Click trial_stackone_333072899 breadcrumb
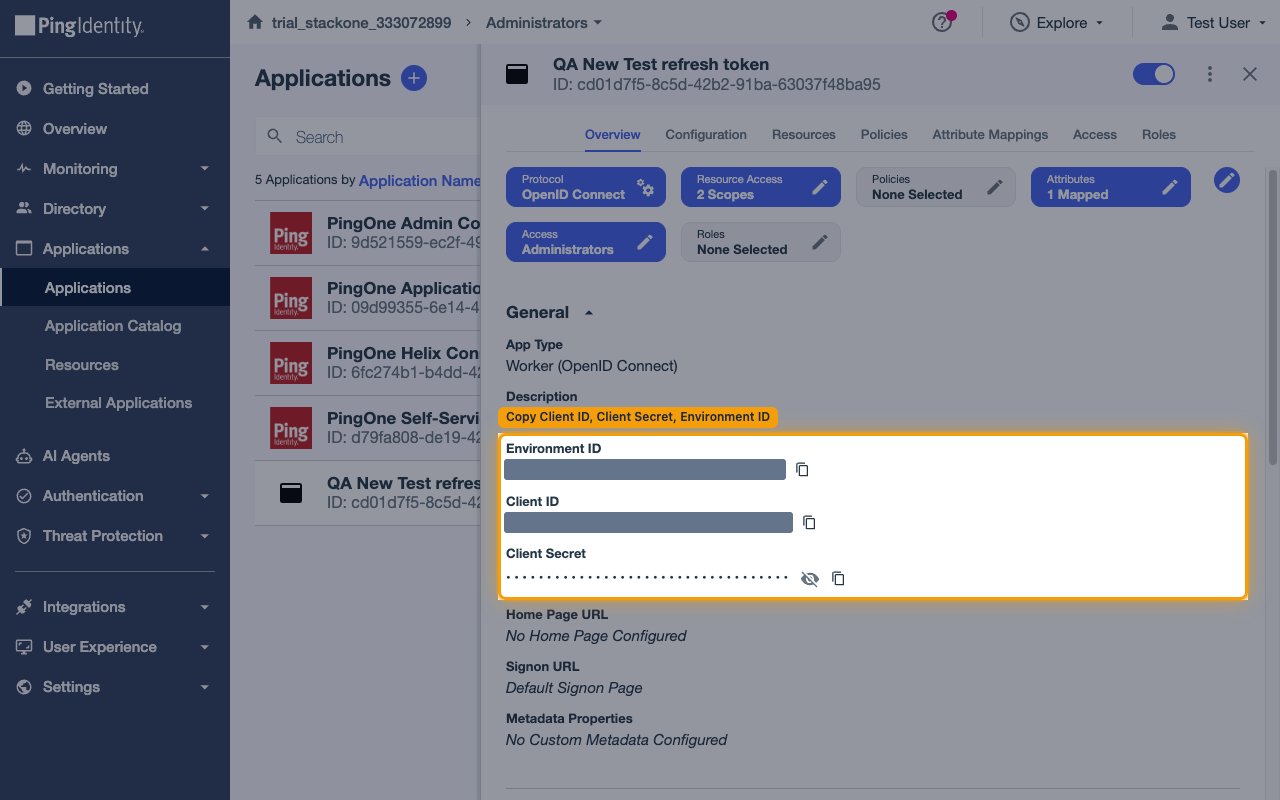The width and height of the screenshot is (1280, 800). pyautogui.click(x=361, y=22)
